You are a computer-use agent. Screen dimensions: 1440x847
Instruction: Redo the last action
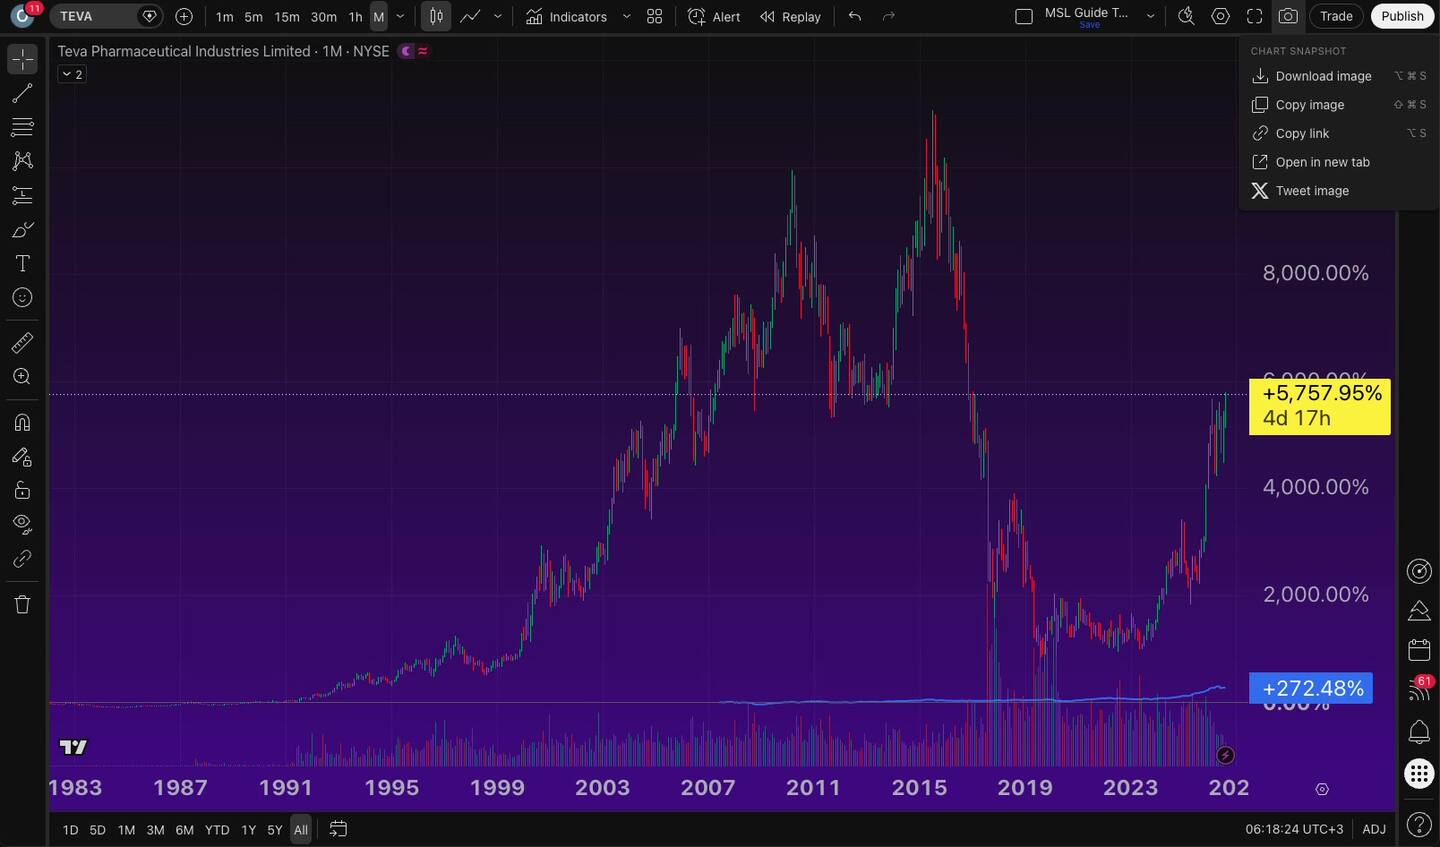(x=889, y=16)
